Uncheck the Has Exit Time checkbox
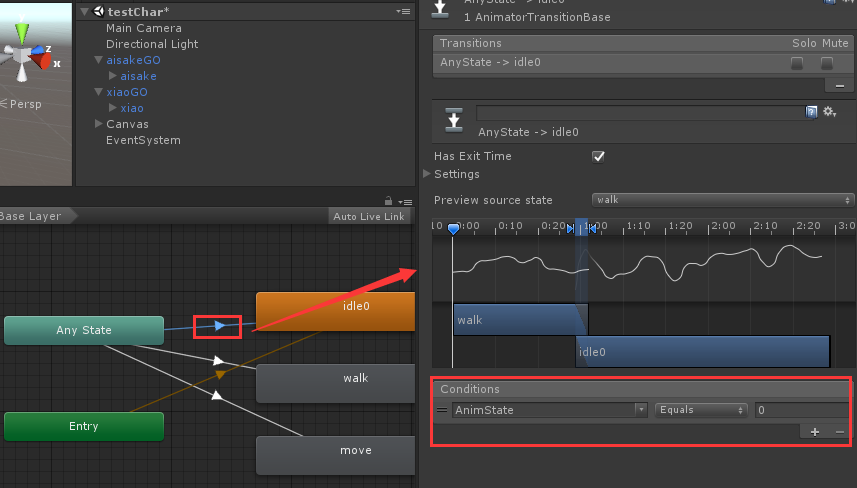This screenshot has height=488, width=857. [x=598, y=156]
